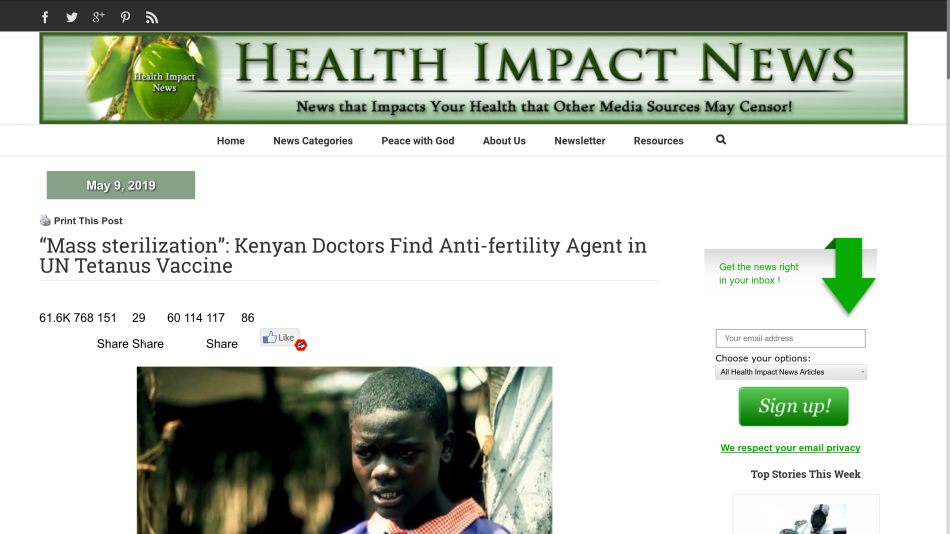Open the Twitter profile icon
Screen dimensions: 950x534
coord(71,17)
